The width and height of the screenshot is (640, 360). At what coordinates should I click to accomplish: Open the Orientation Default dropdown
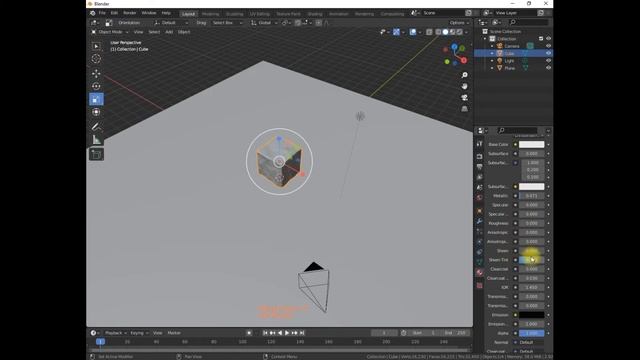pos(171,23)
